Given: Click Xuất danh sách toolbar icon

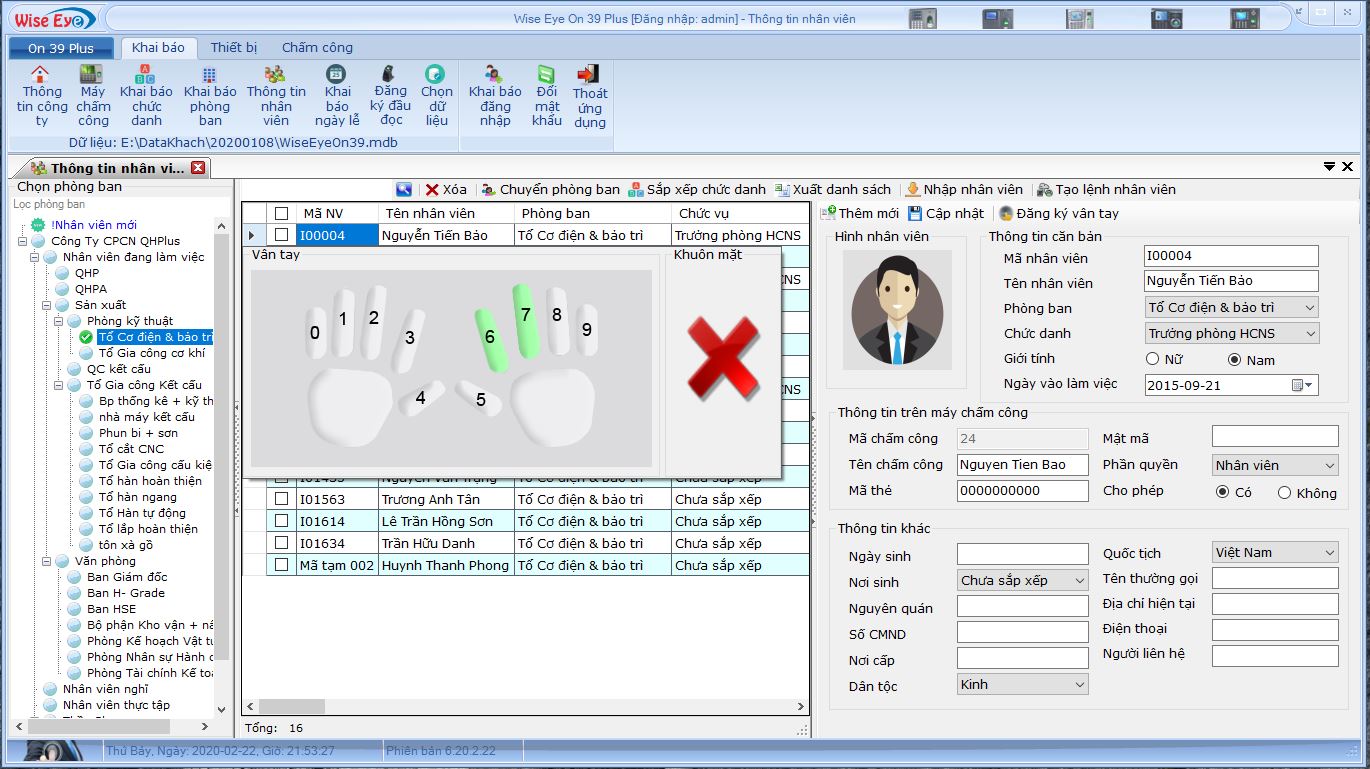Looking at the screenshot, I should (x=784, y=189).
